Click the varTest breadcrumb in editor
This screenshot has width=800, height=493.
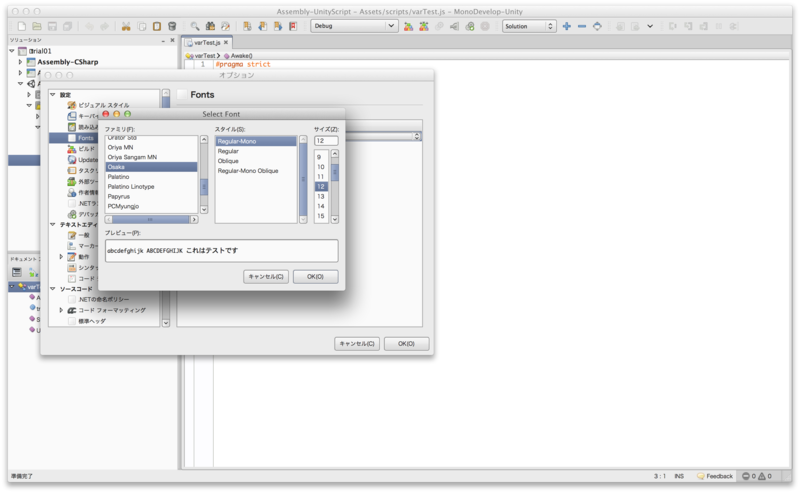click(x=205, y=56)
